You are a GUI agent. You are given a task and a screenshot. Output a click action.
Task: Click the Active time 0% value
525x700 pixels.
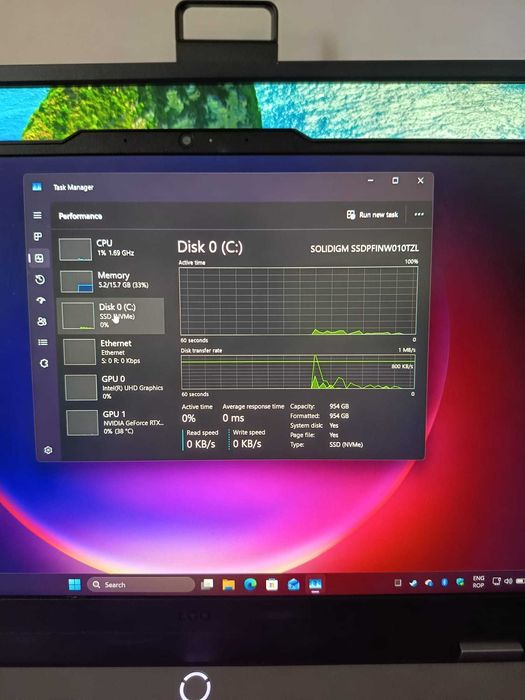pyautogui.click(x=188, y=418)
